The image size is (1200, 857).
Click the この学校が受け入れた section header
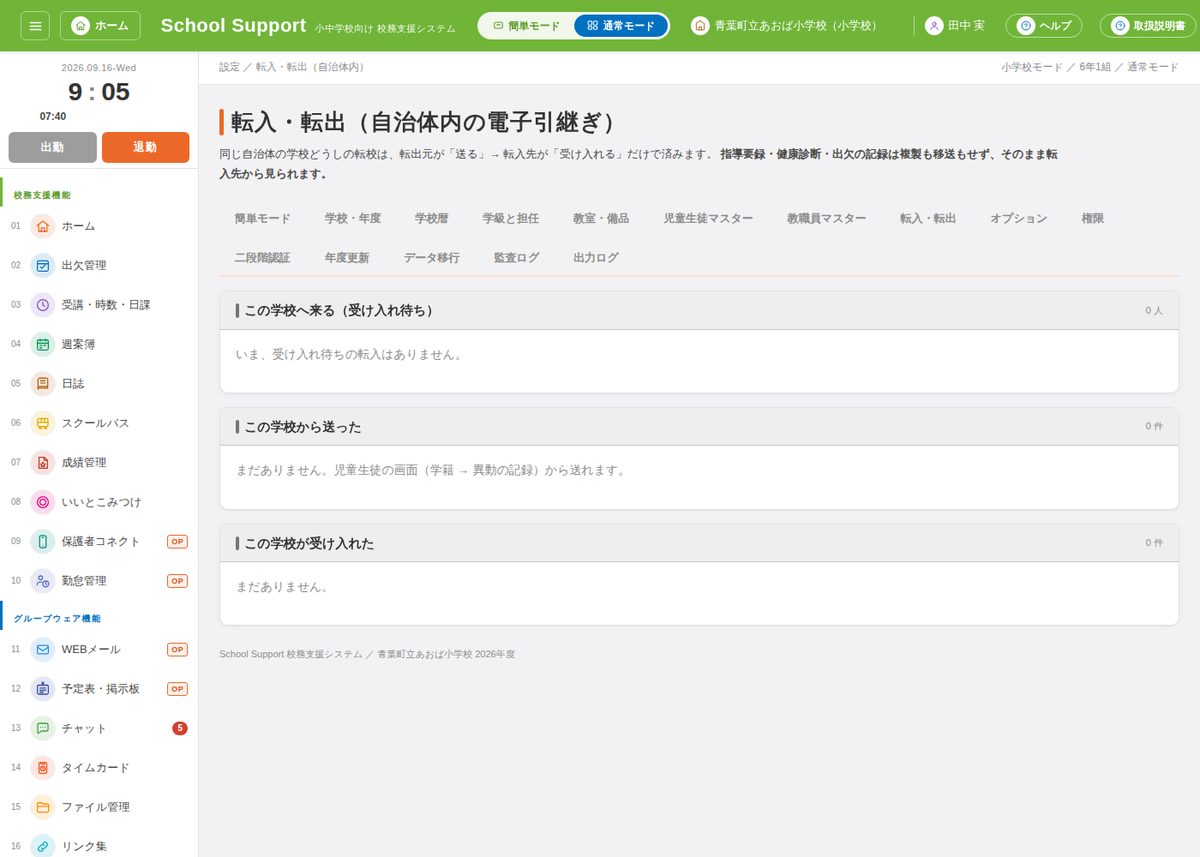click(x=699, y=543)
